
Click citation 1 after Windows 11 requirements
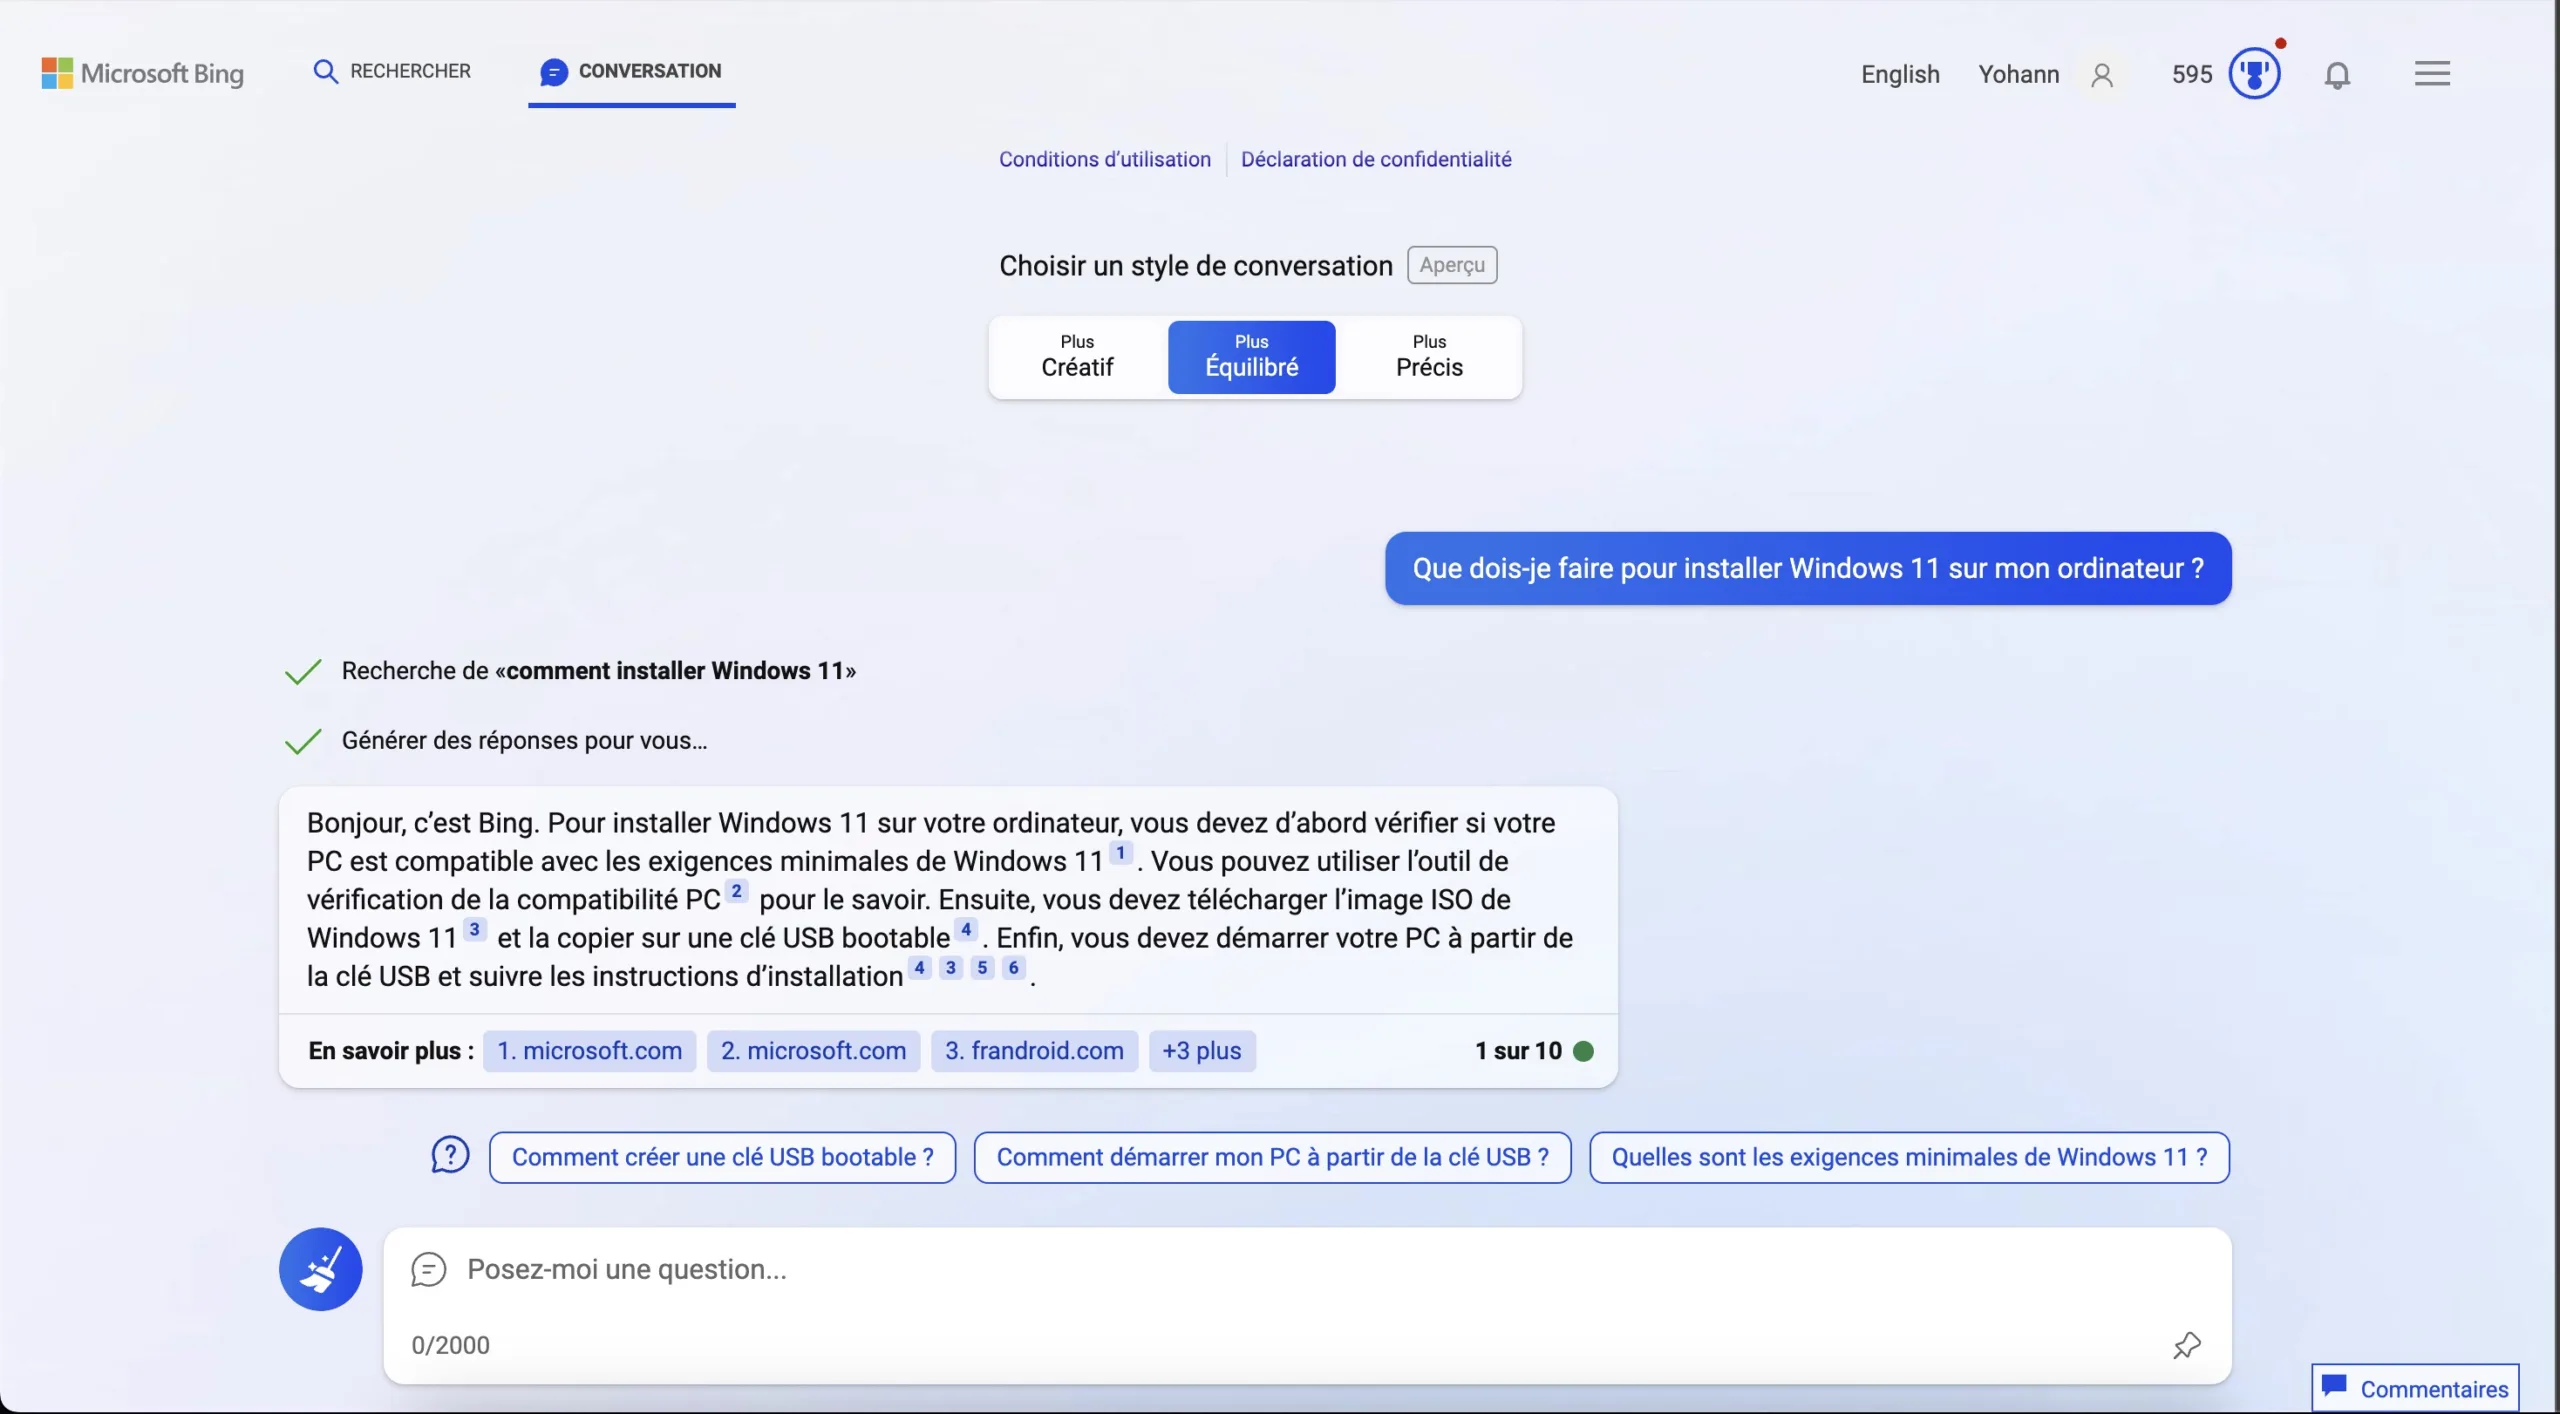[1120, 853]
